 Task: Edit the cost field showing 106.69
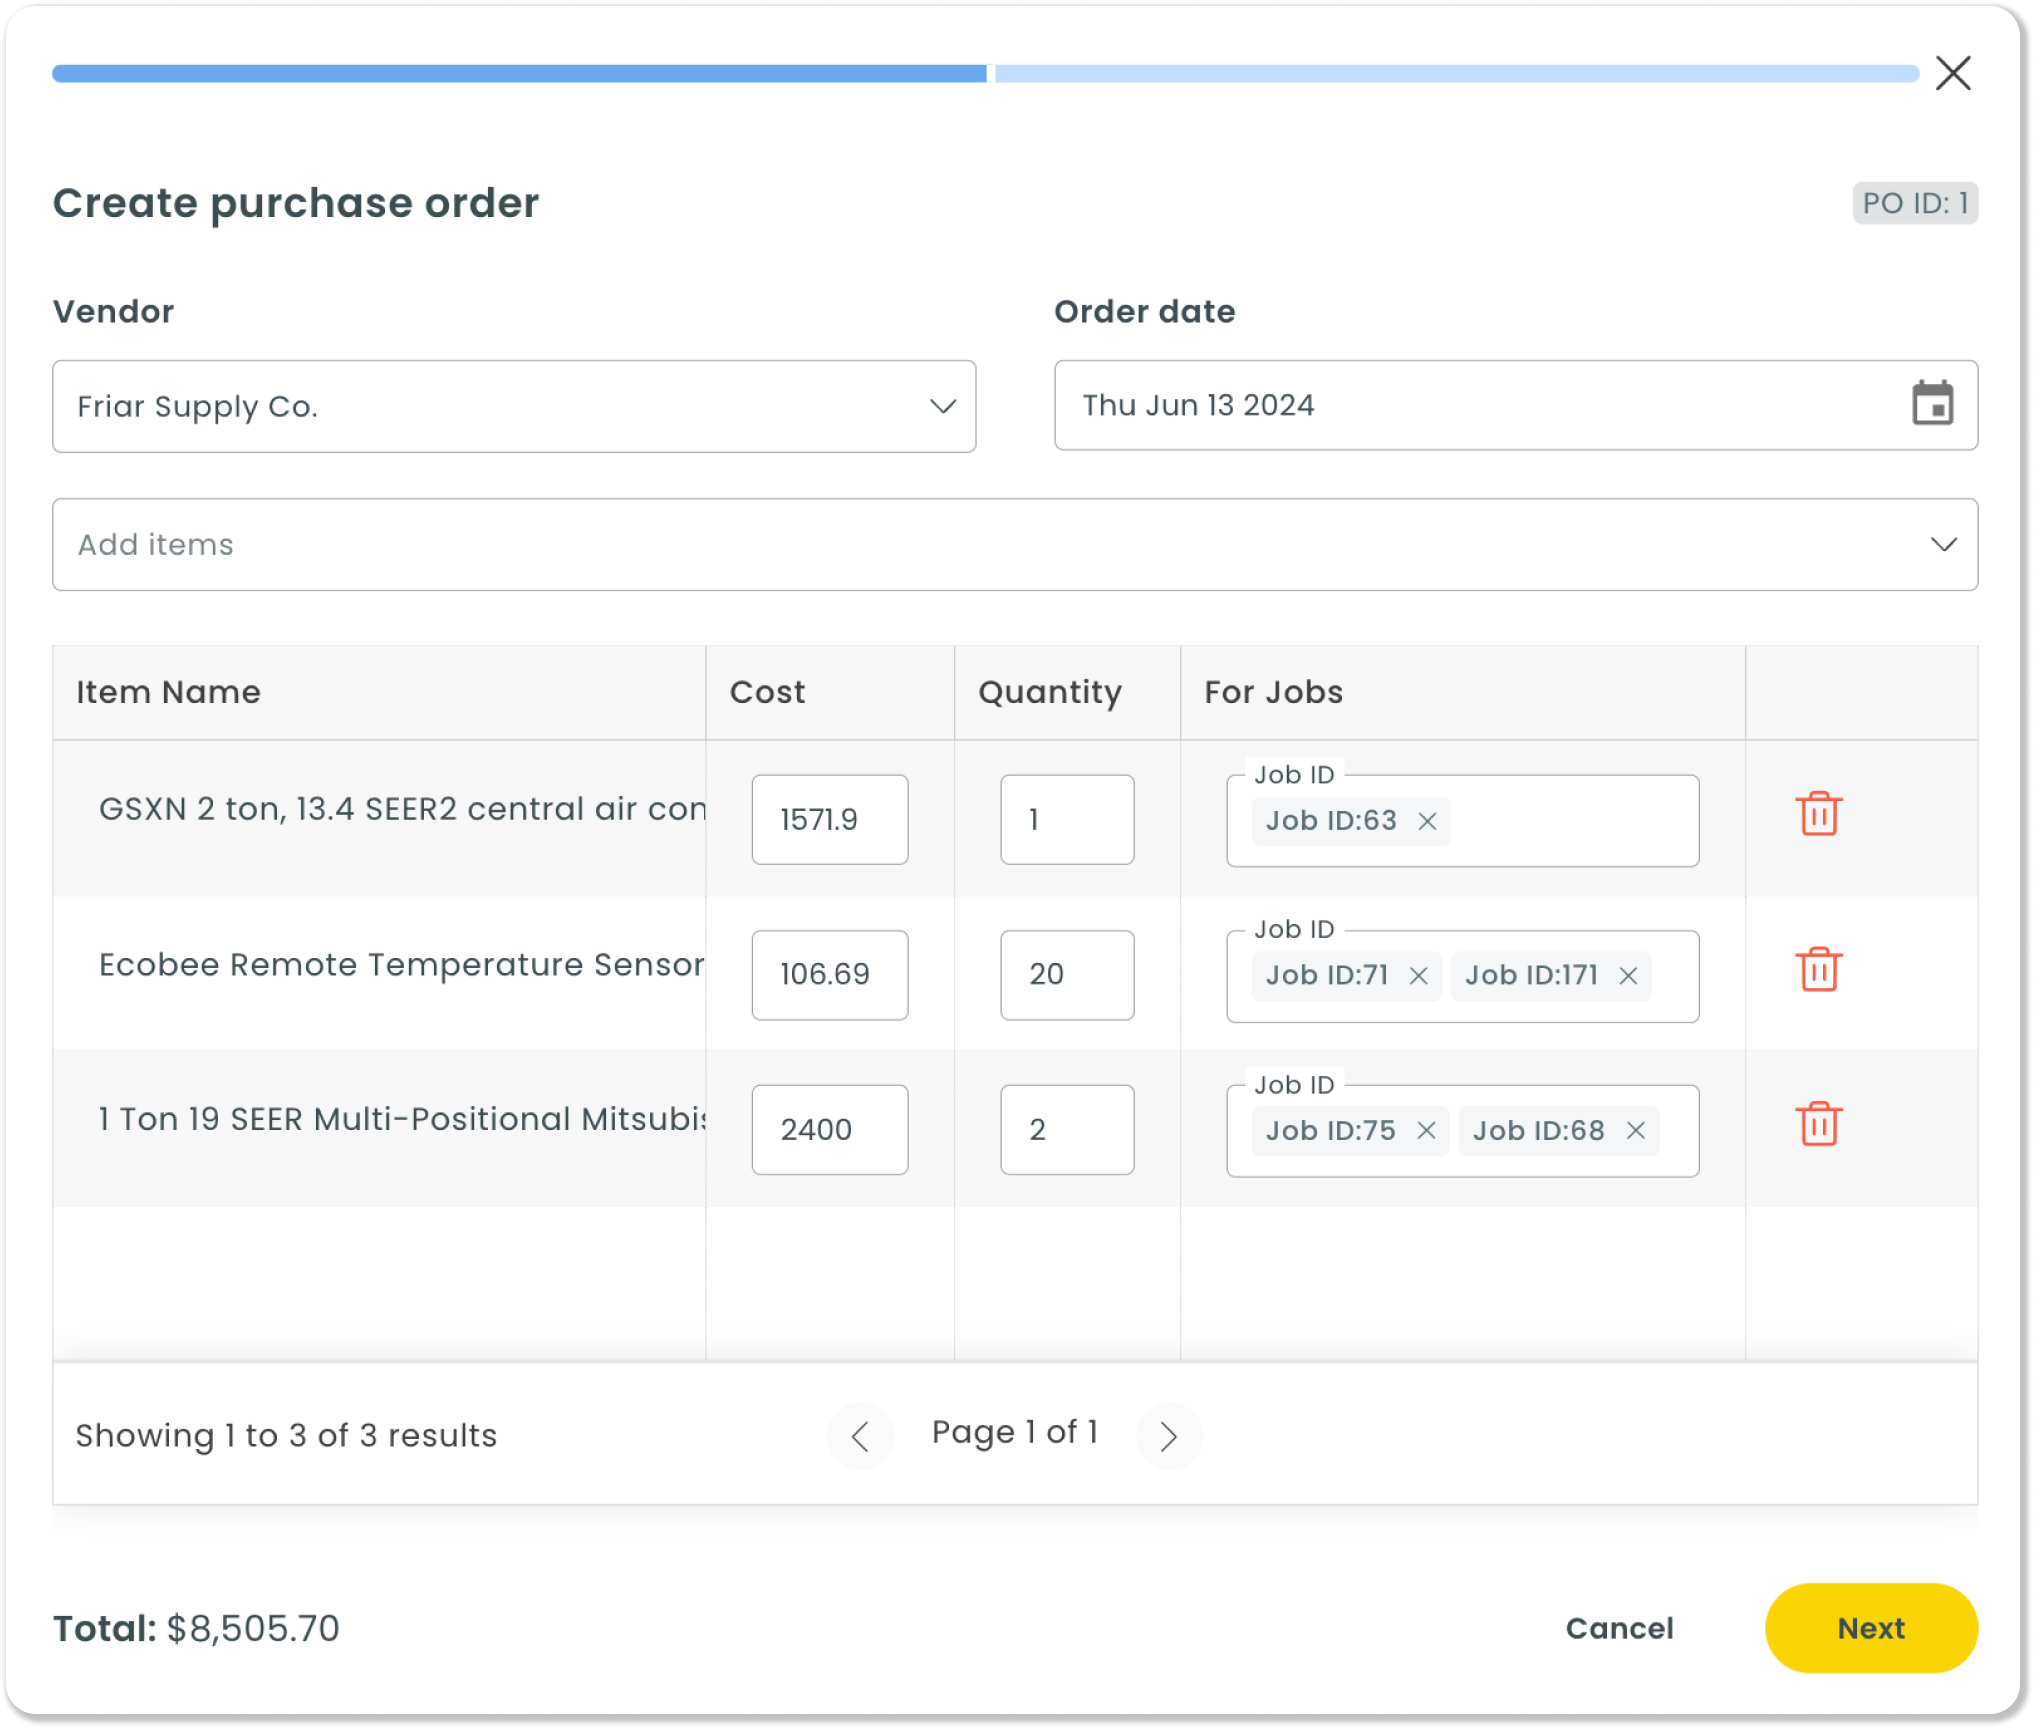(829, 975)
